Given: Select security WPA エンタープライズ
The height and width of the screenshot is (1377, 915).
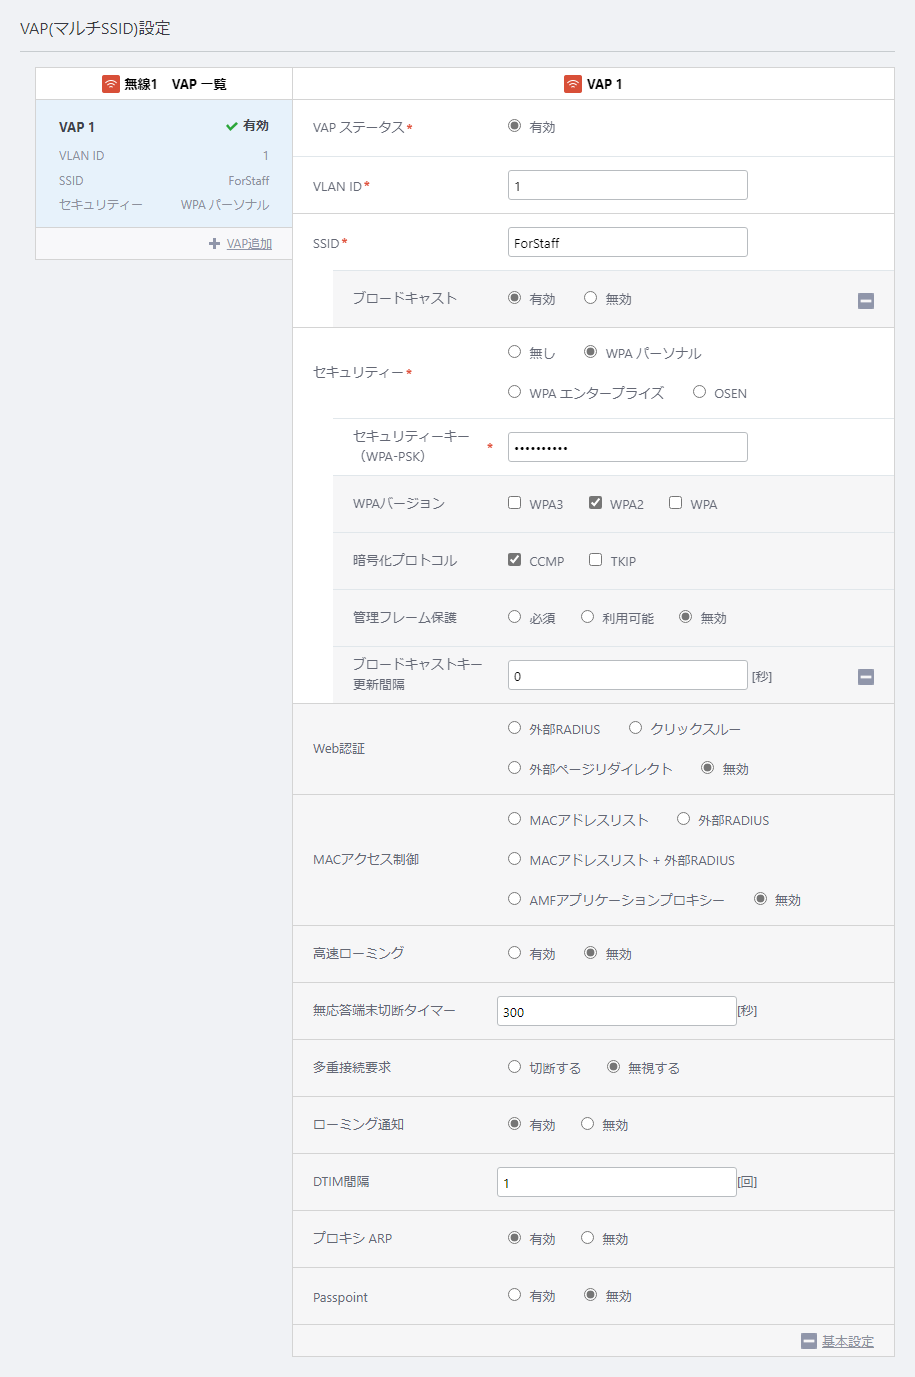Looking at the screenshot, I should pyautogui.click(x=514, y=392).
